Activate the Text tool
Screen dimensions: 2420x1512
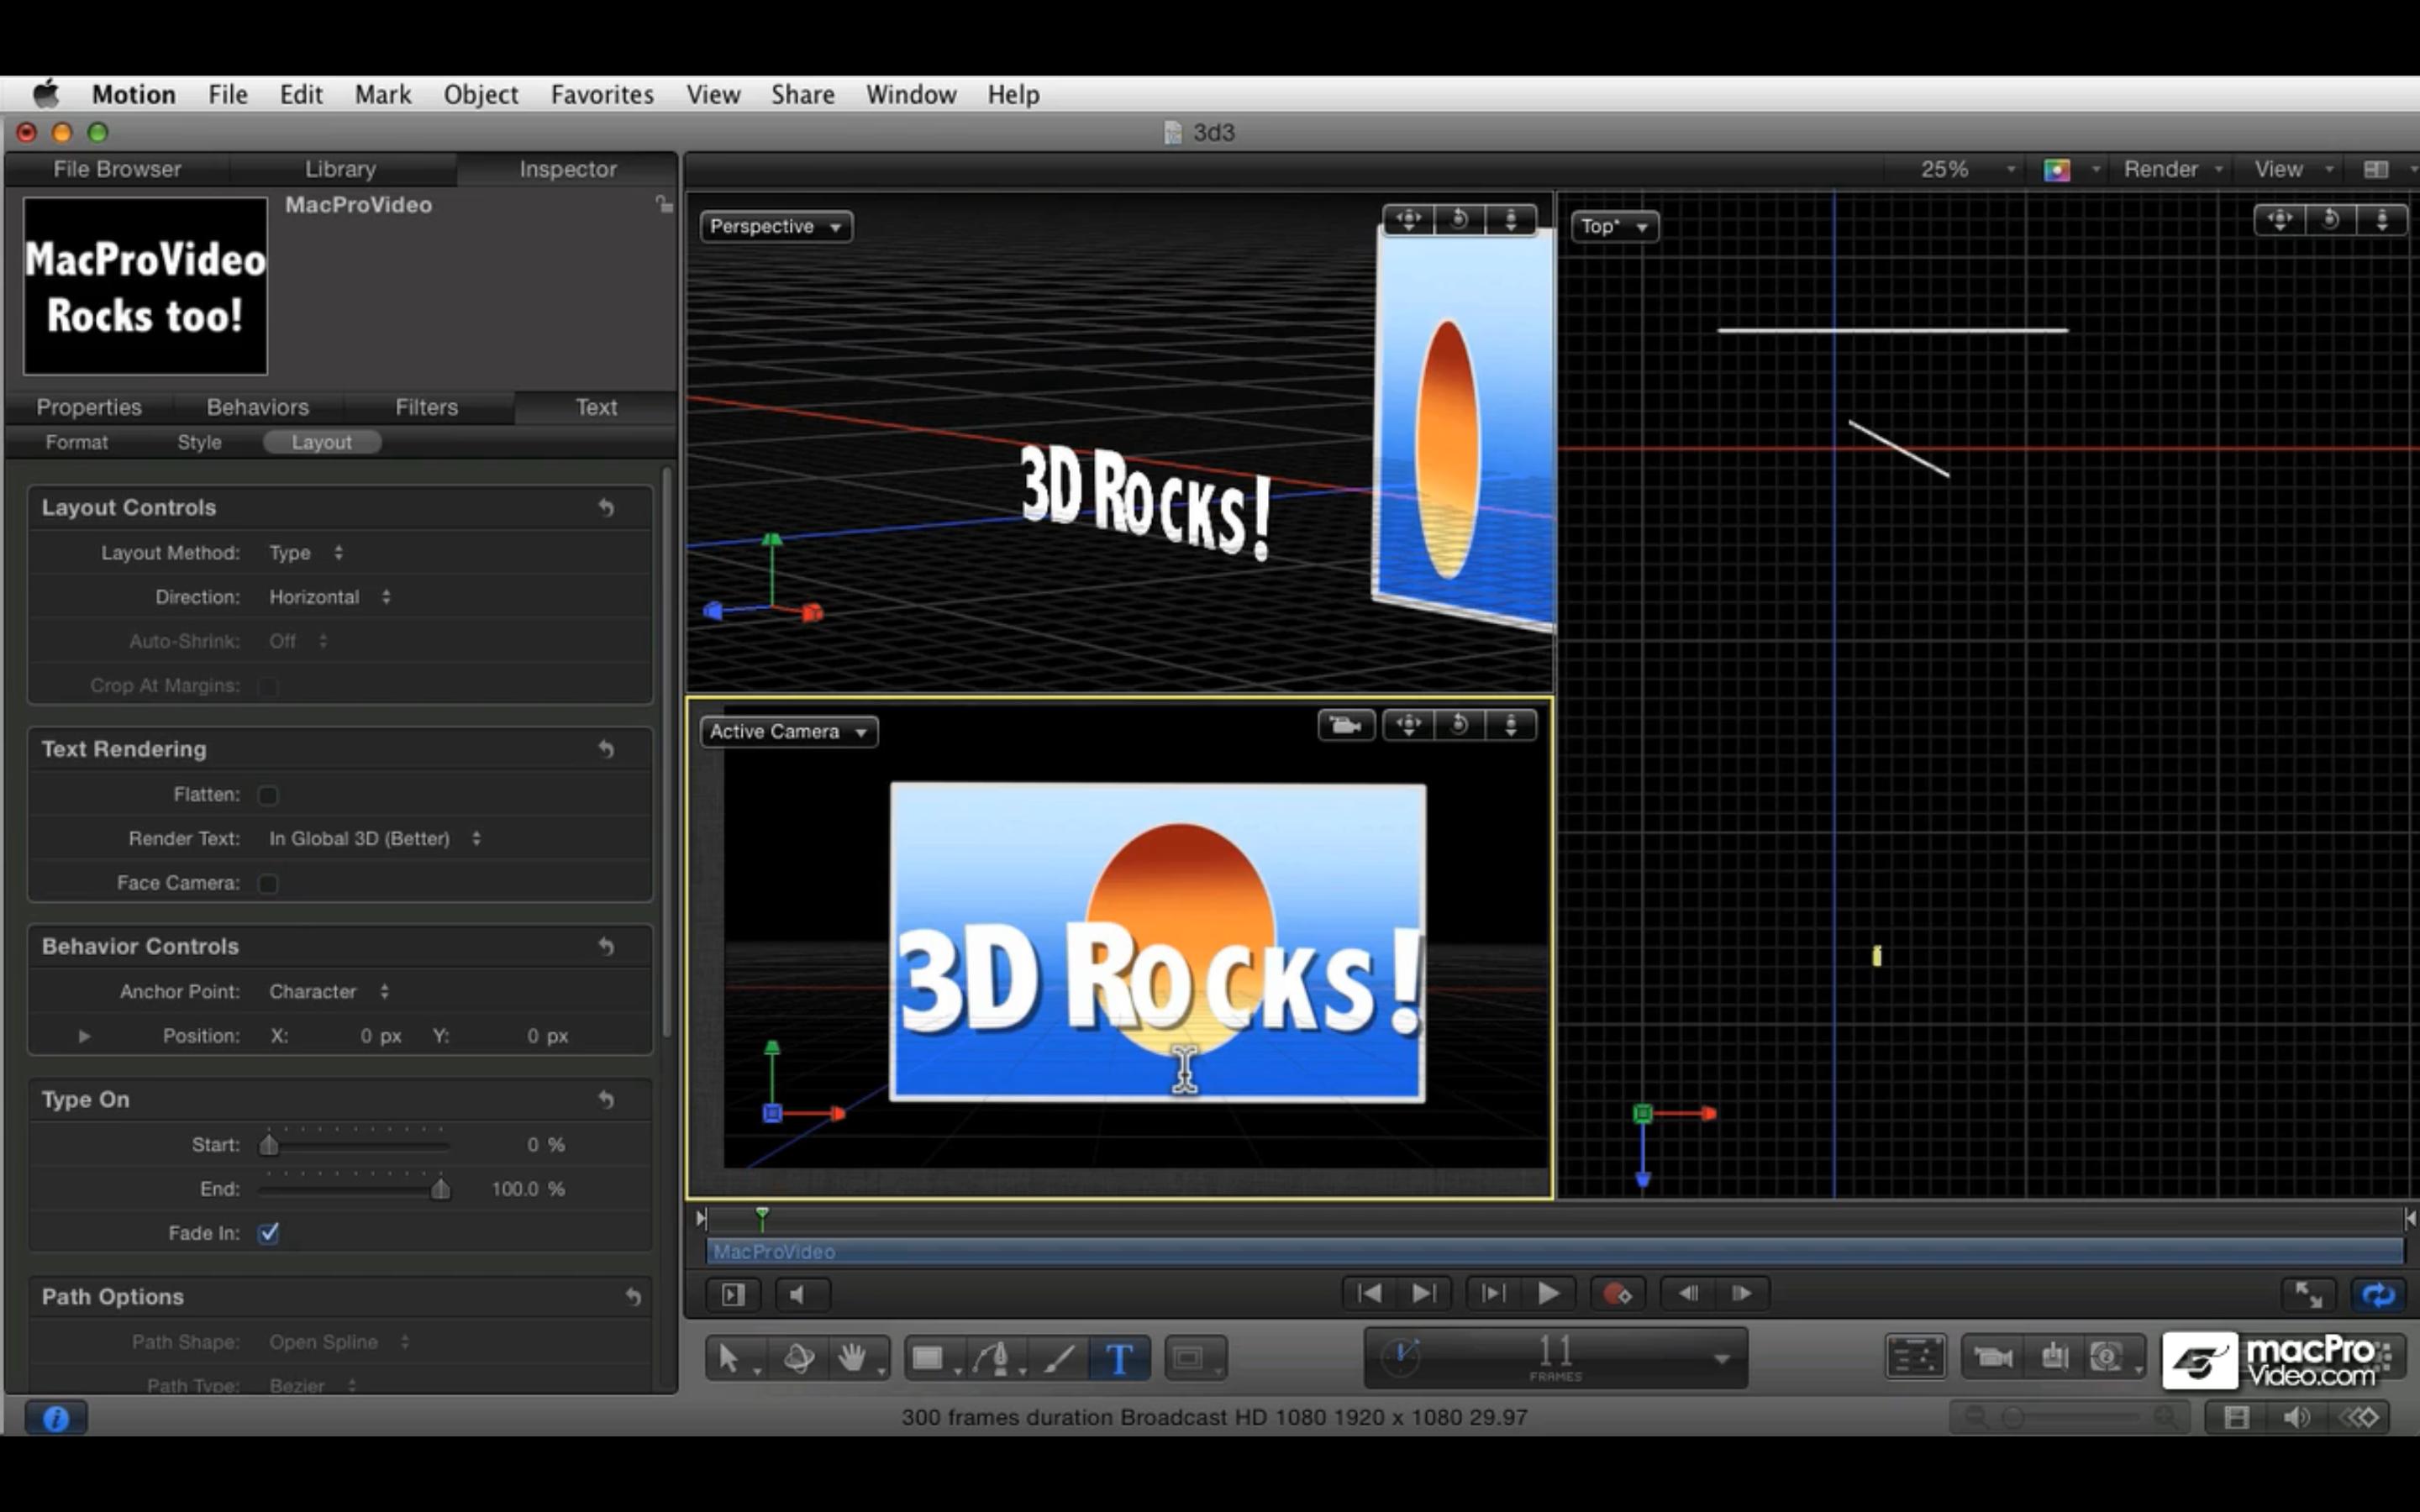point(1119,1357)
